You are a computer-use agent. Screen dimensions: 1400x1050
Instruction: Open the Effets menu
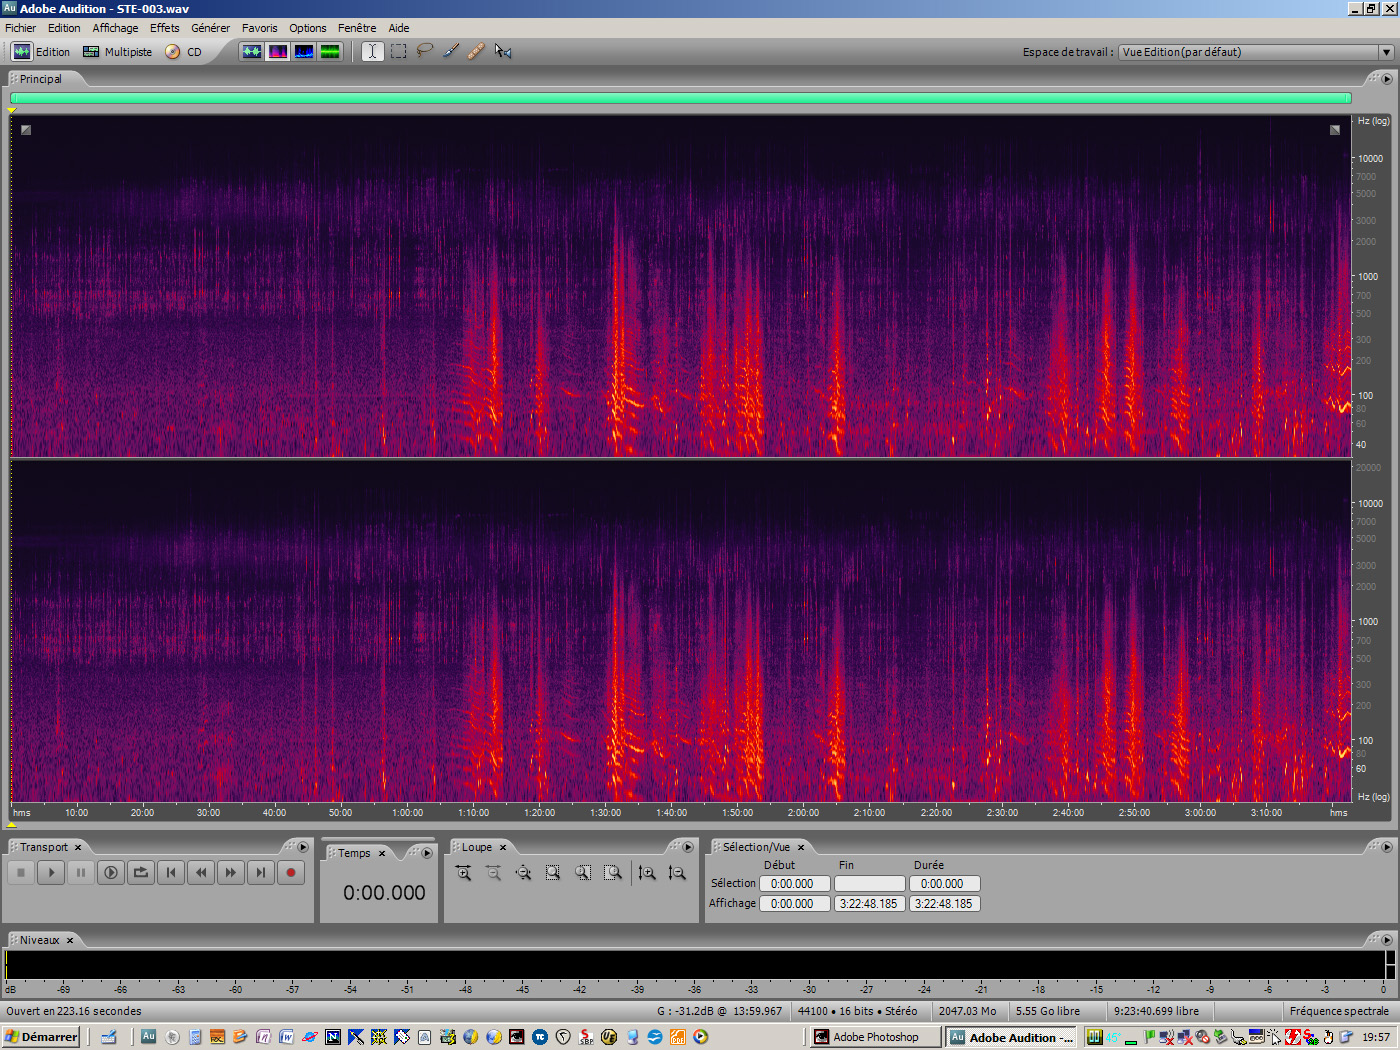[x=164, y=27]
